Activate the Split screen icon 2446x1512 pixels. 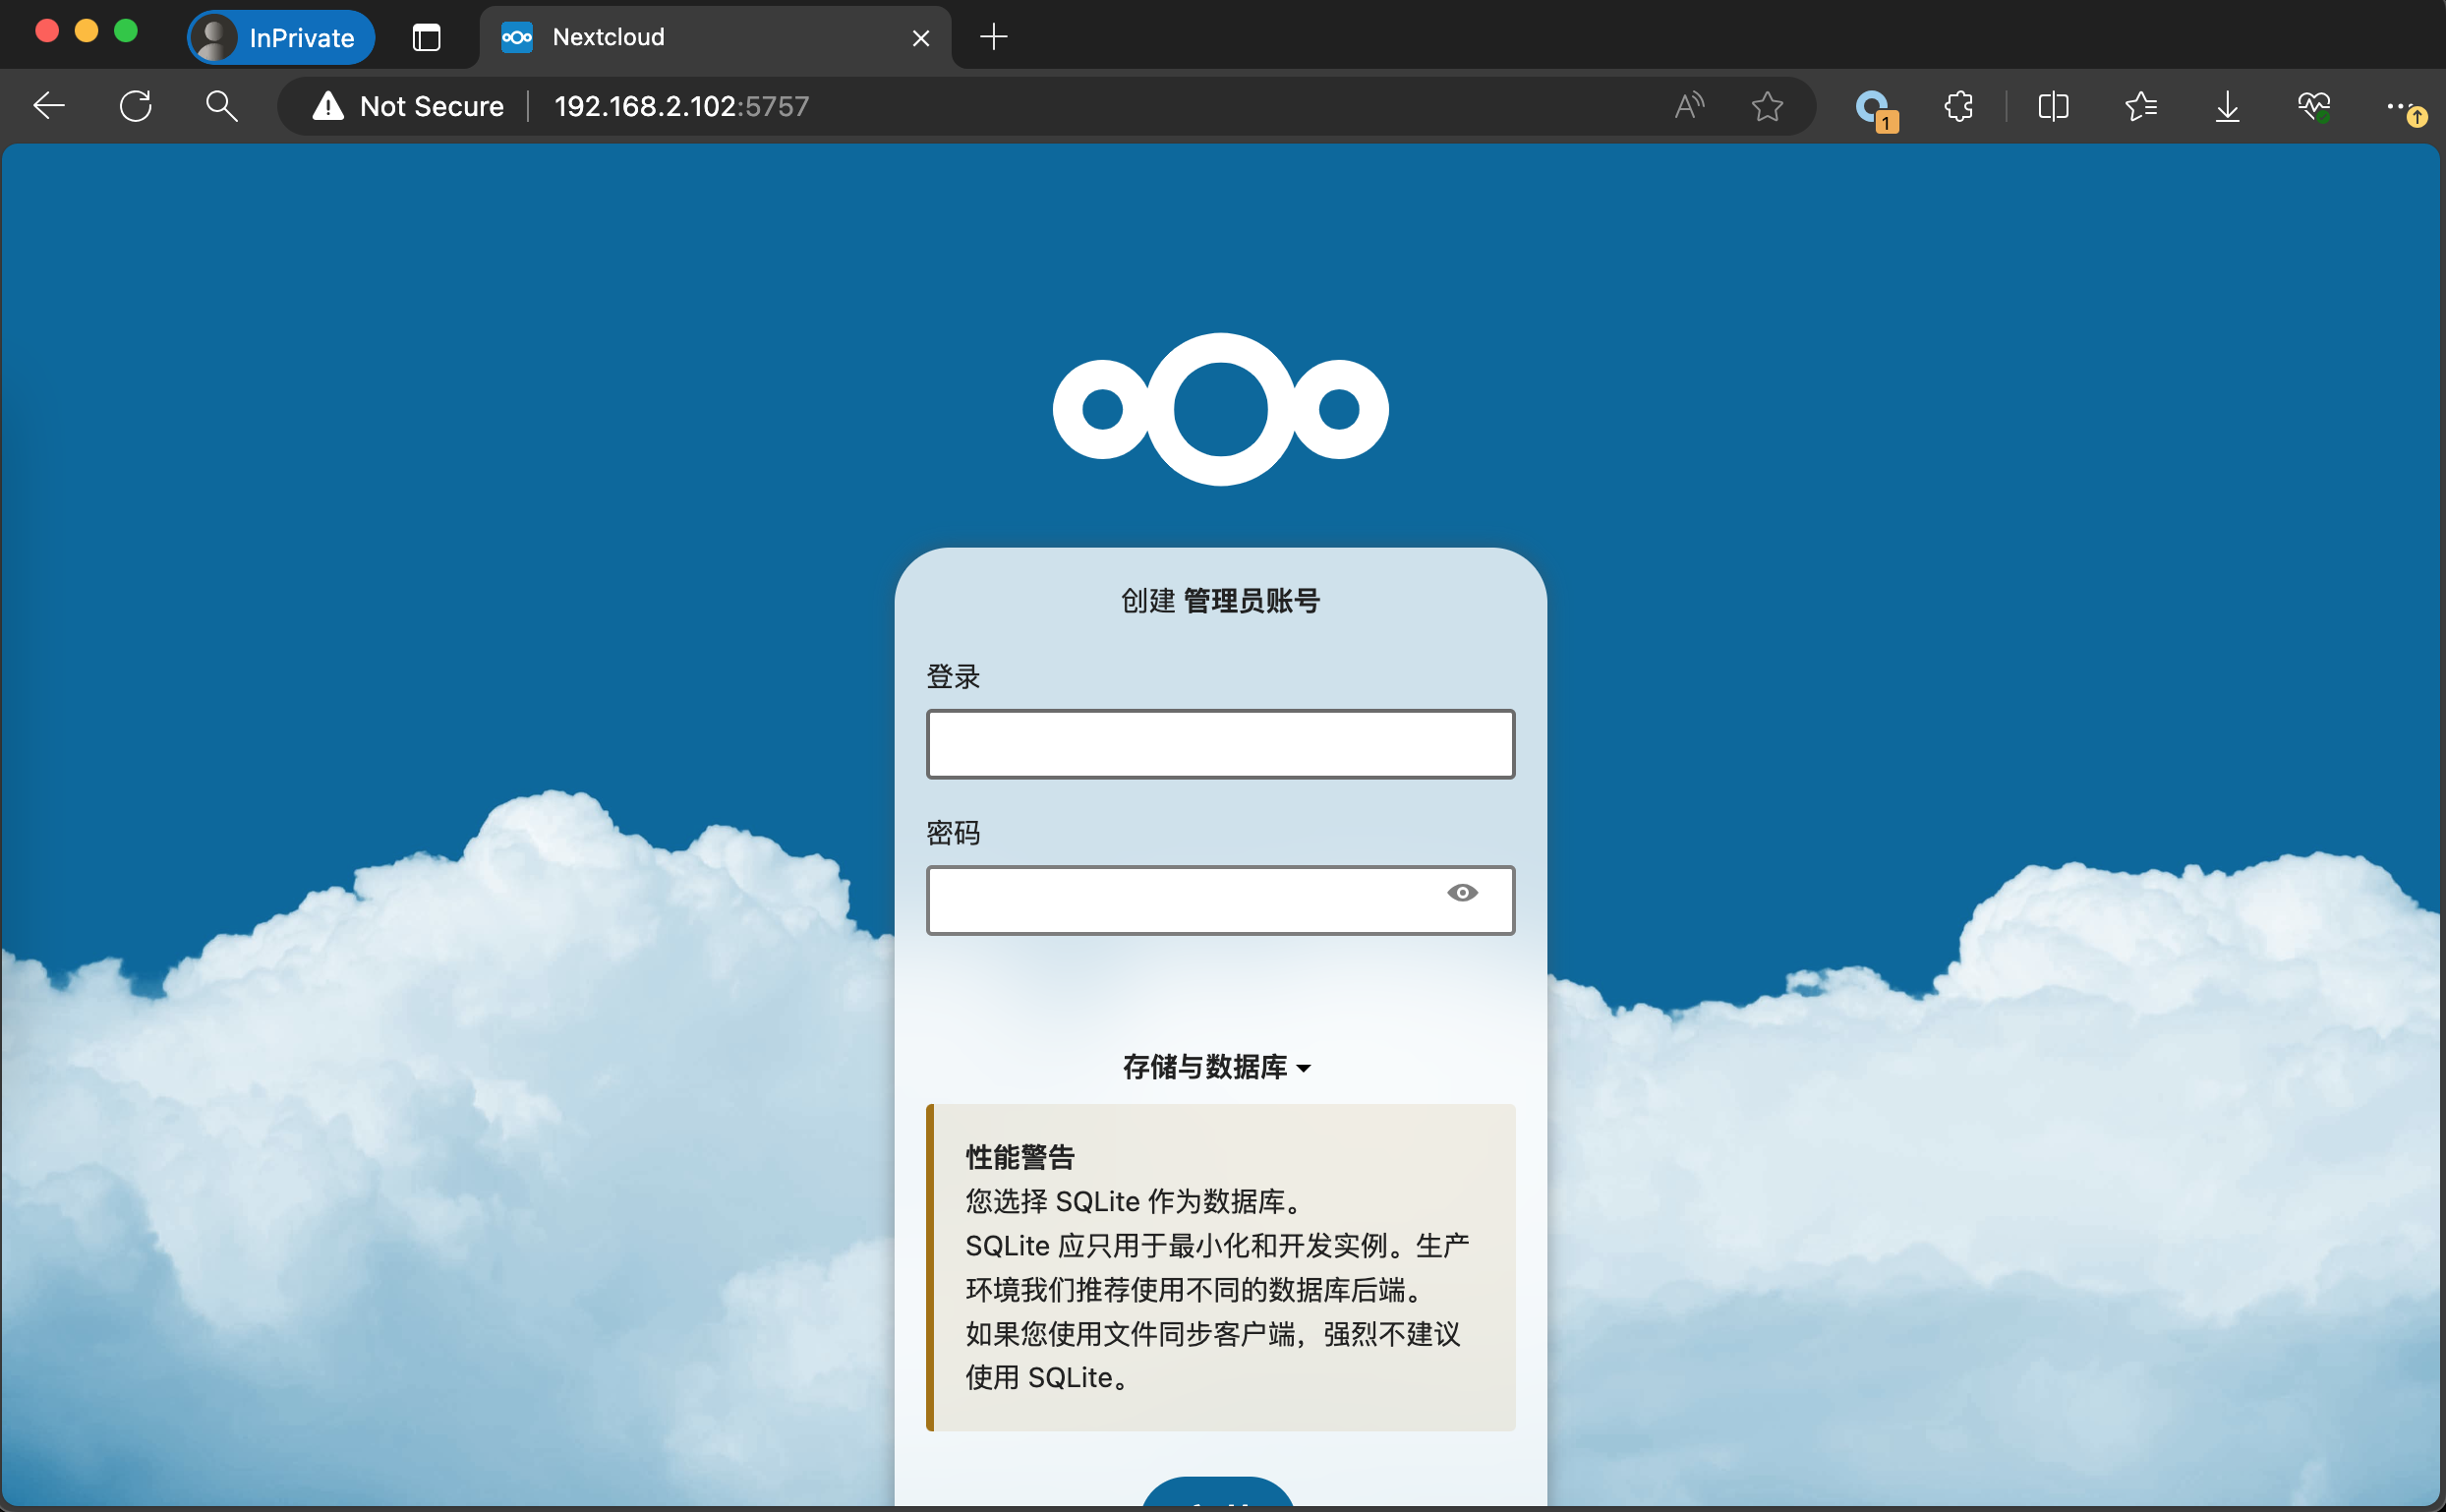coord(2053,106)
